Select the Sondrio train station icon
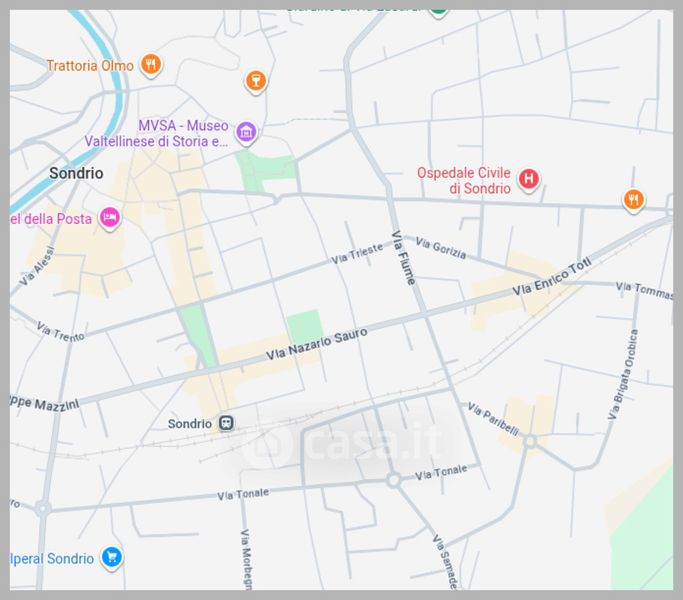683x600 pixels. click(228, 423)
